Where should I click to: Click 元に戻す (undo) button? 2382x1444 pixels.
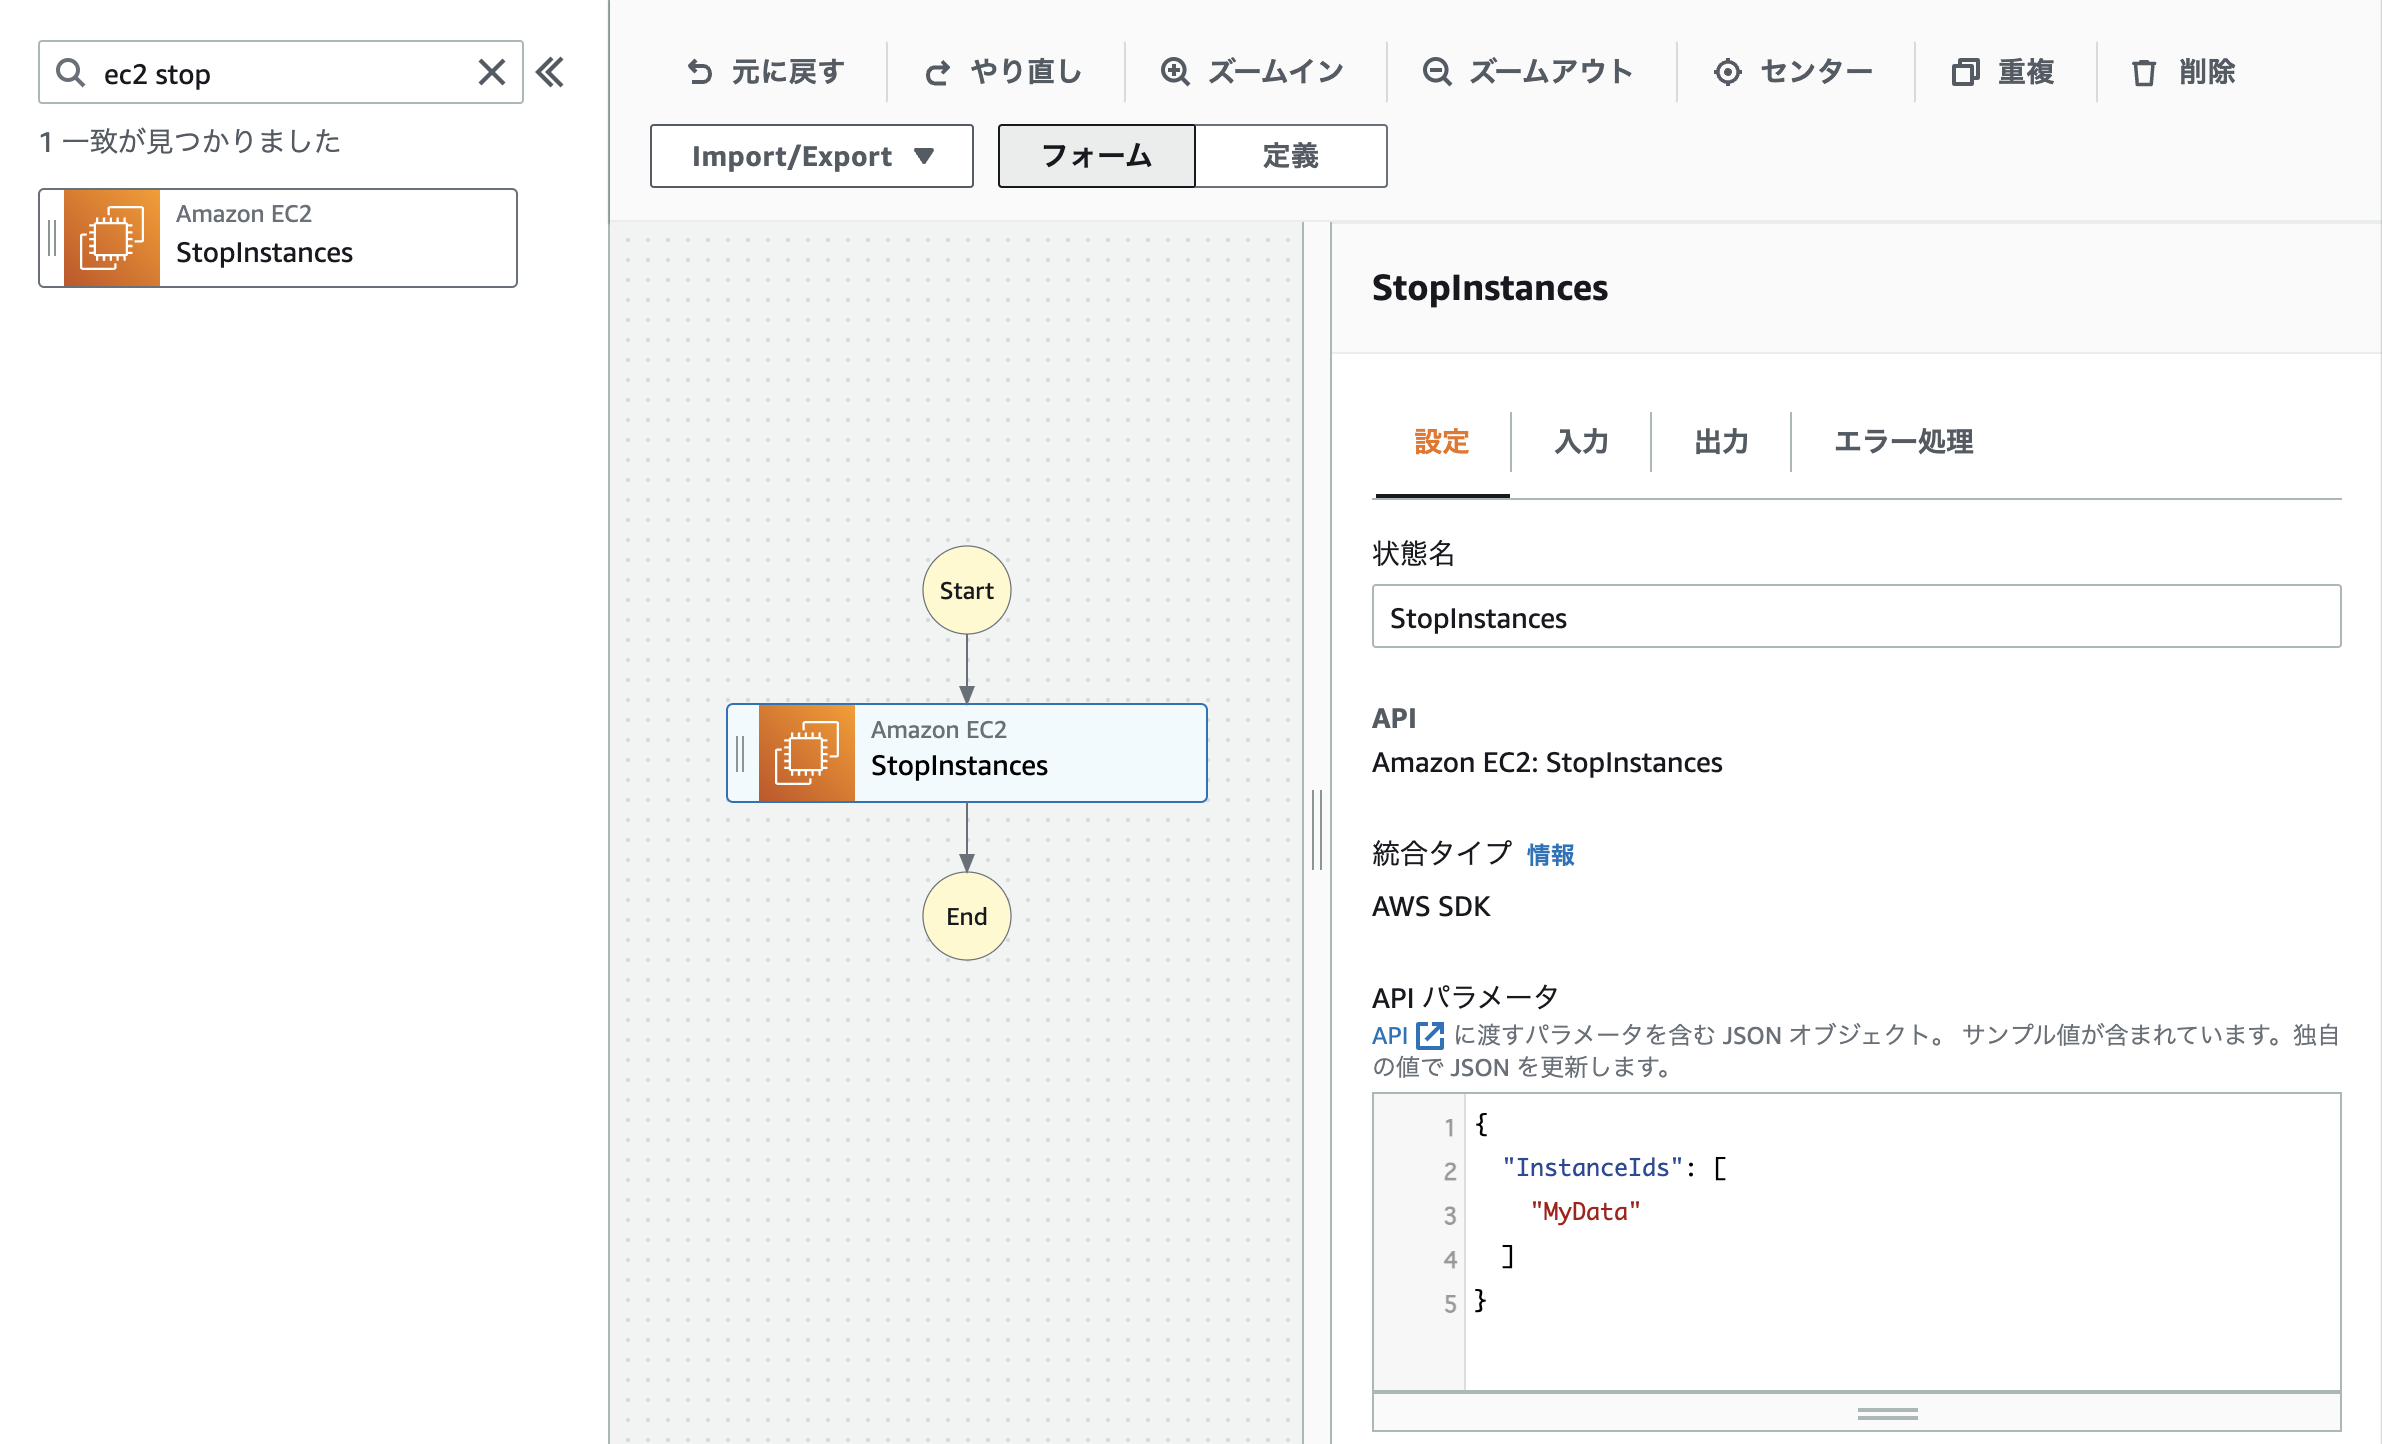click(765, 72)
